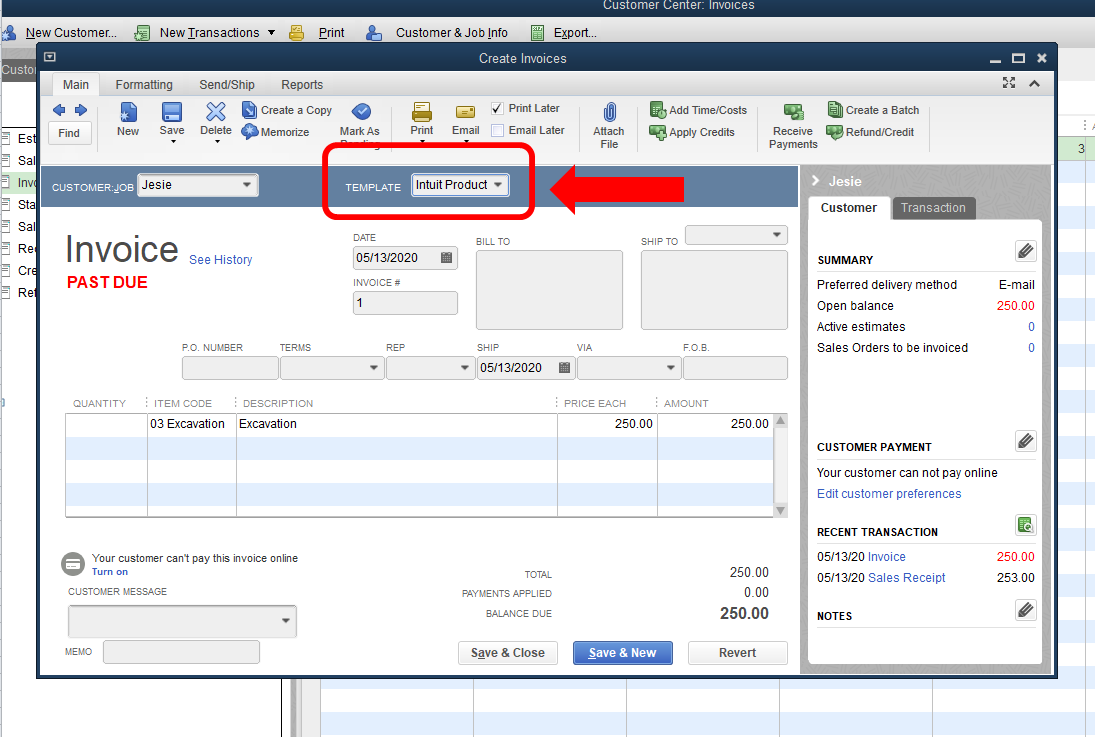1095x737 pixels.
Task: Open the Template dropdown
Action: coord(497,185)
